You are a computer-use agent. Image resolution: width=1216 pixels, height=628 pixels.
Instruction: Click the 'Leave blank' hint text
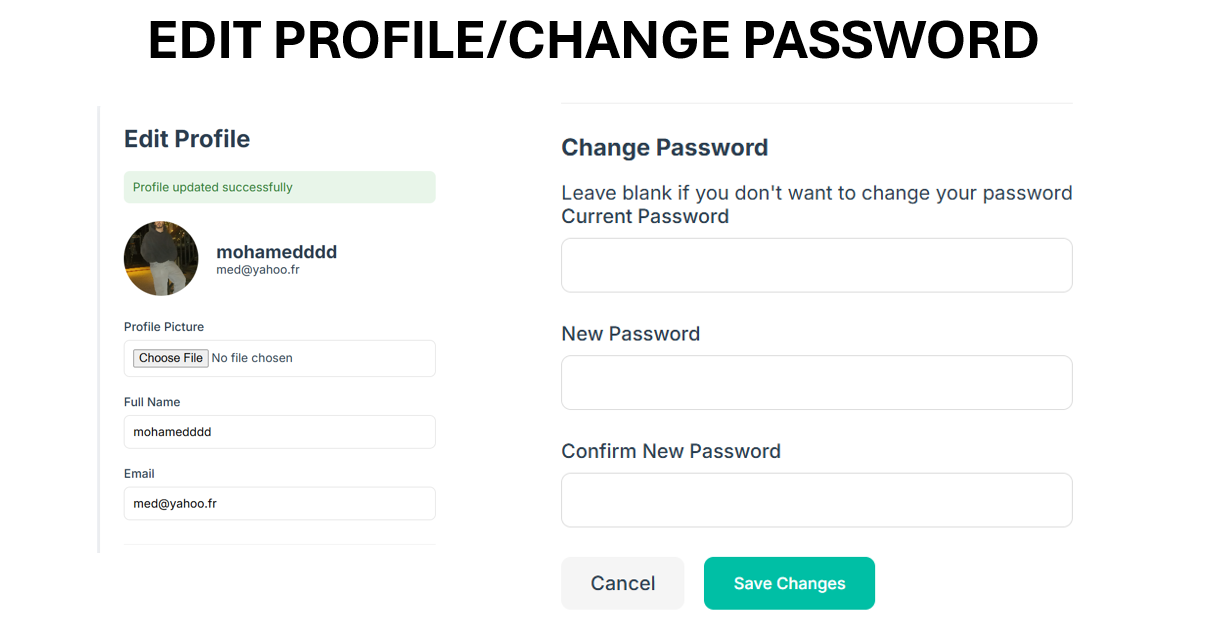pos(817,193)
